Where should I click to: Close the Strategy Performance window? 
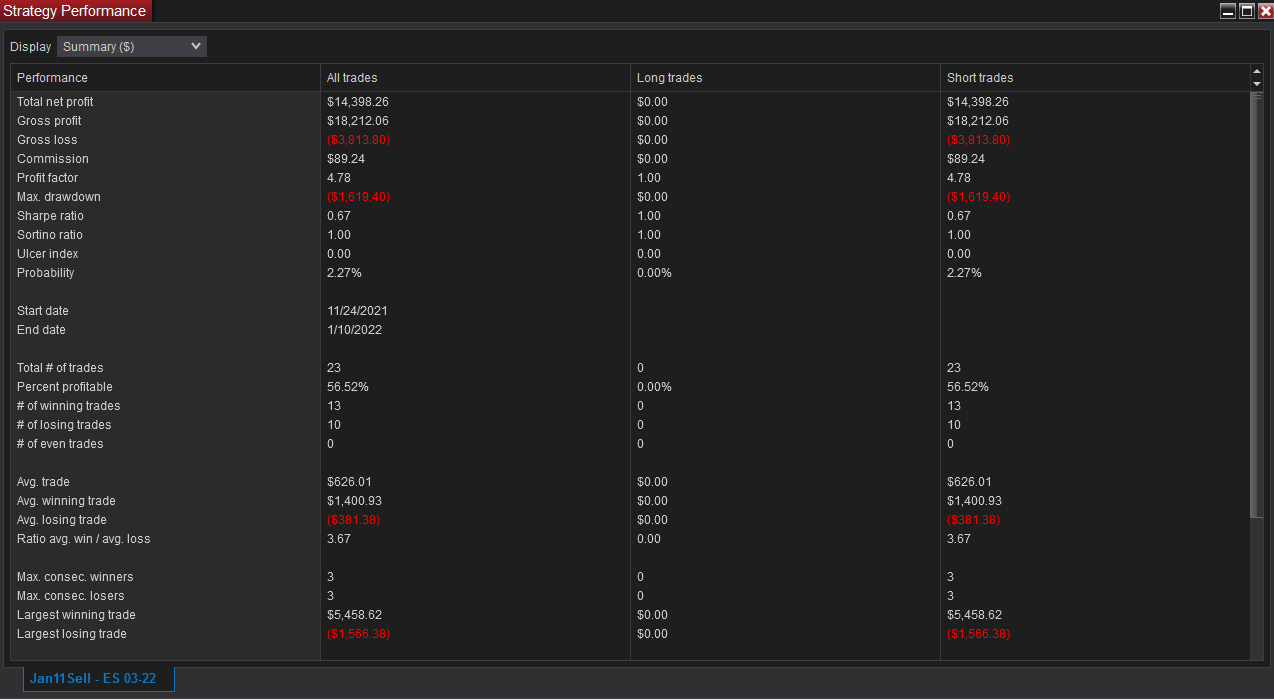[x=1265, y=11]
